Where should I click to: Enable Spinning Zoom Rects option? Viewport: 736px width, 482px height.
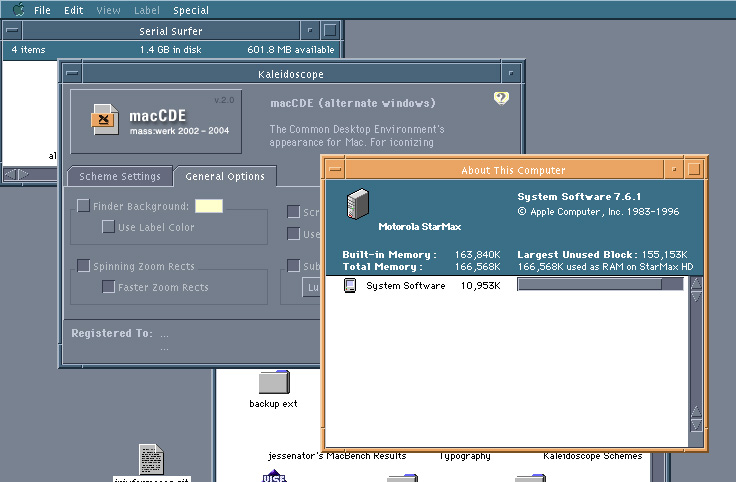click(x=83, y=266)
